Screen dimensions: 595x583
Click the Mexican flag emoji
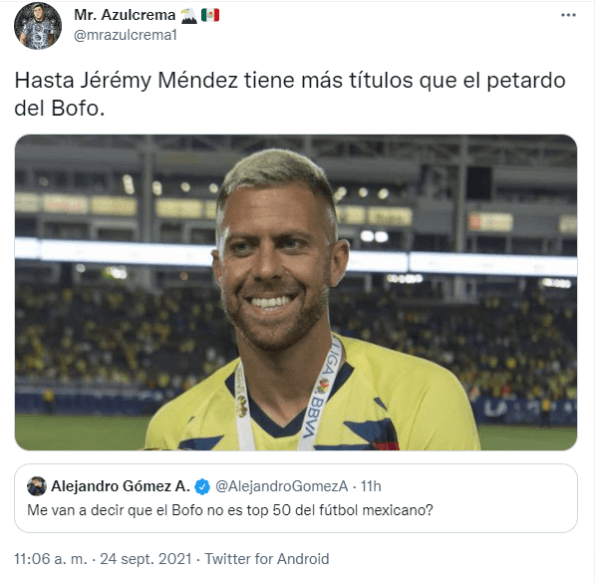pyautogui.click(x=210, y=16)
